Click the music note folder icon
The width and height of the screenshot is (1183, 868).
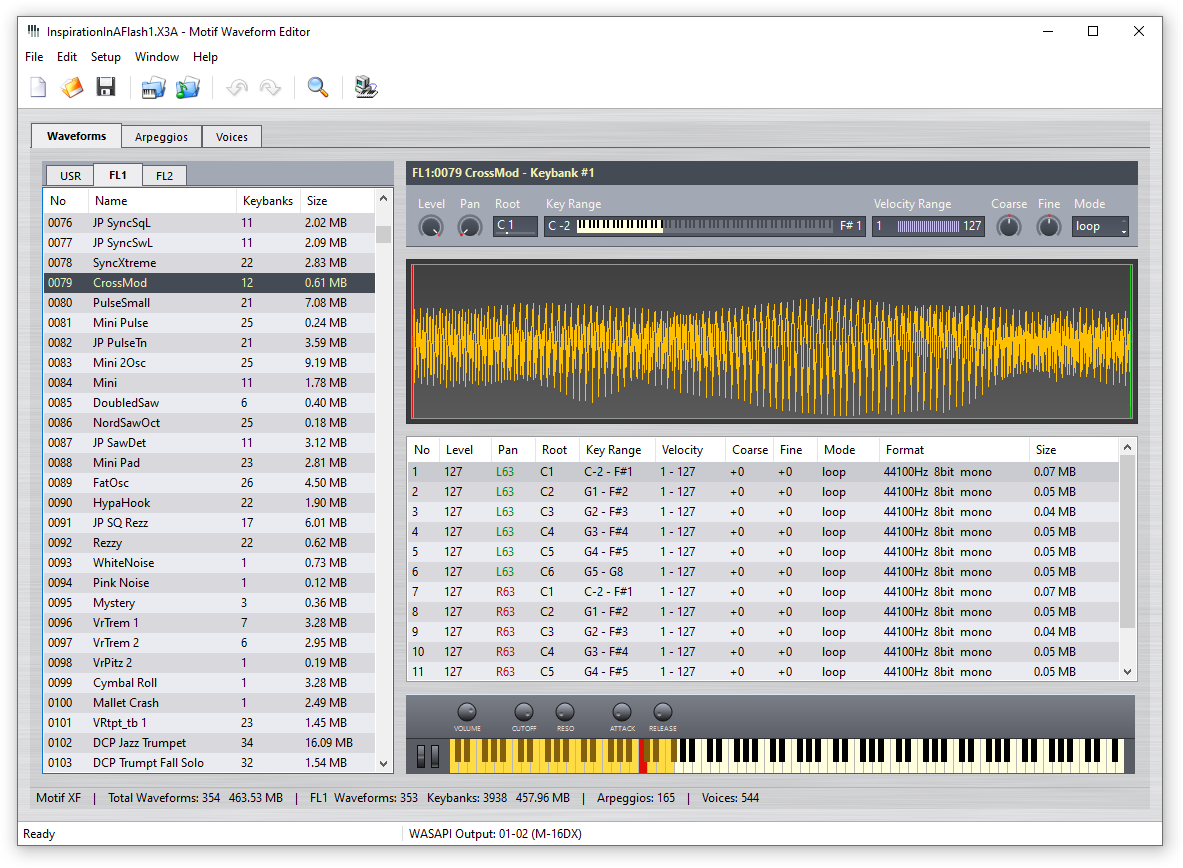[188, 88]
